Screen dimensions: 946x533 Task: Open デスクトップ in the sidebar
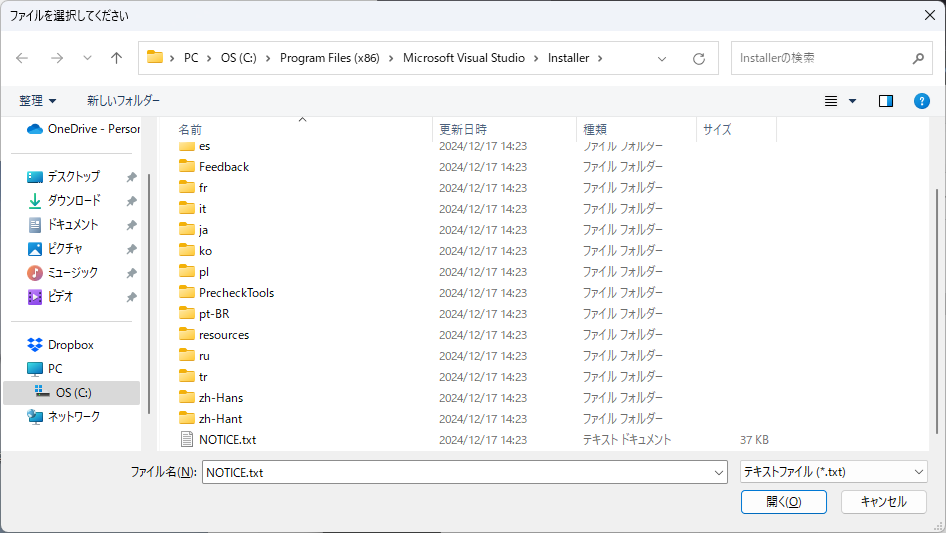point(74,176)
